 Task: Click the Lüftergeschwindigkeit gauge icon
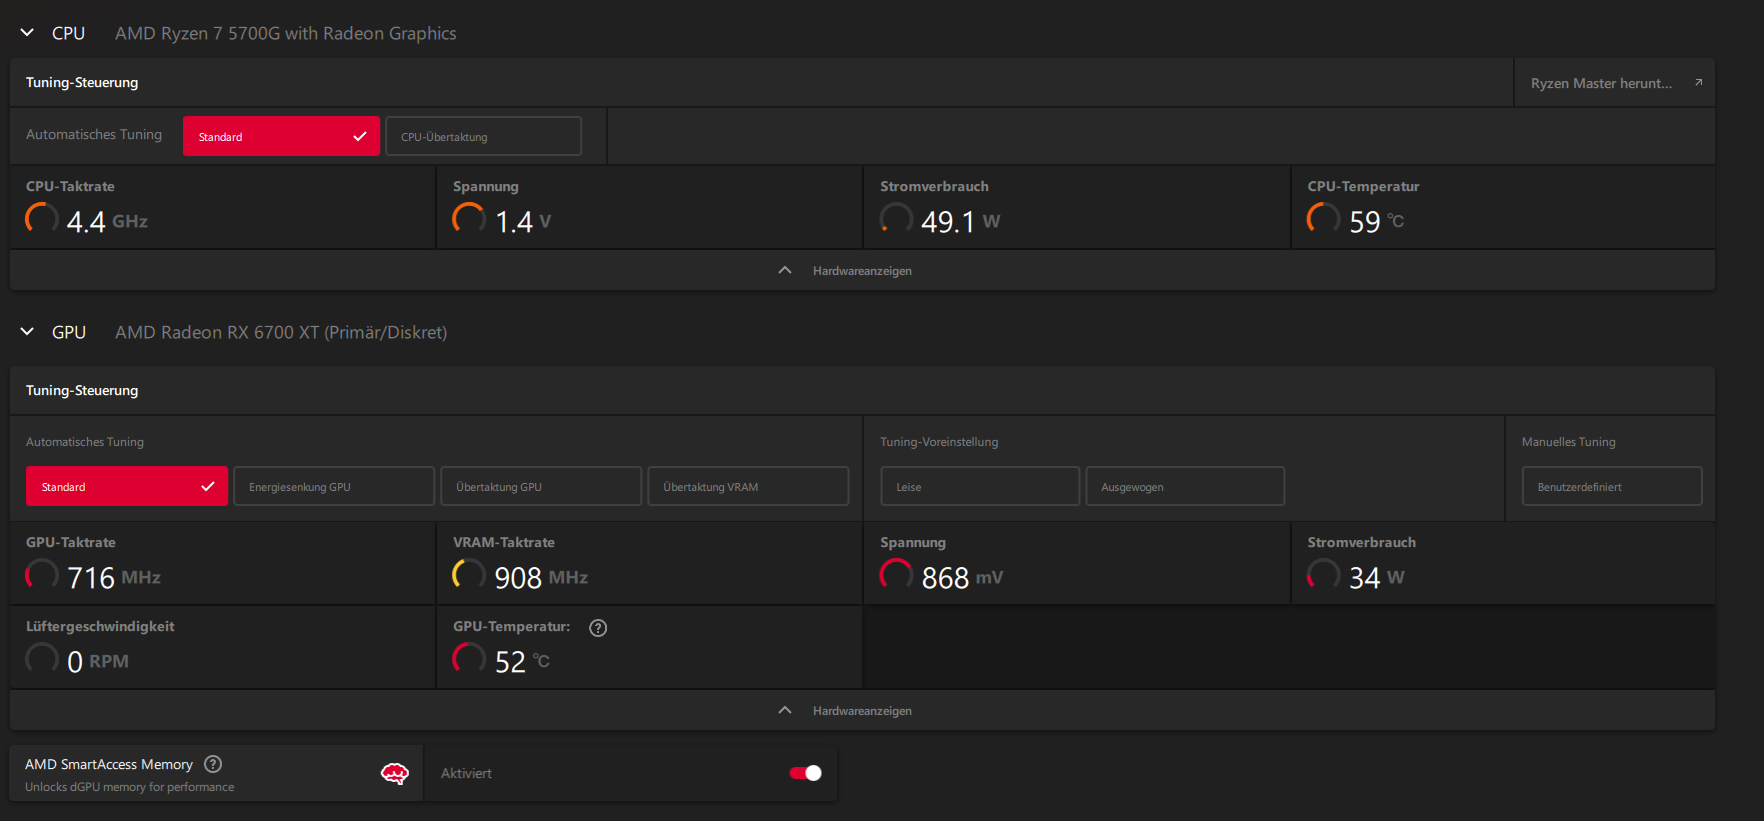42,659
